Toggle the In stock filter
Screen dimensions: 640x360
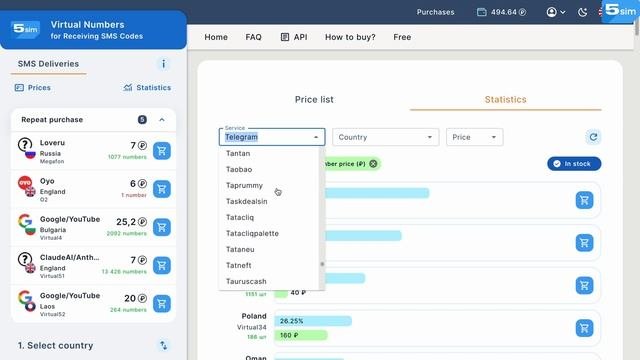click(x=574, y=164)
